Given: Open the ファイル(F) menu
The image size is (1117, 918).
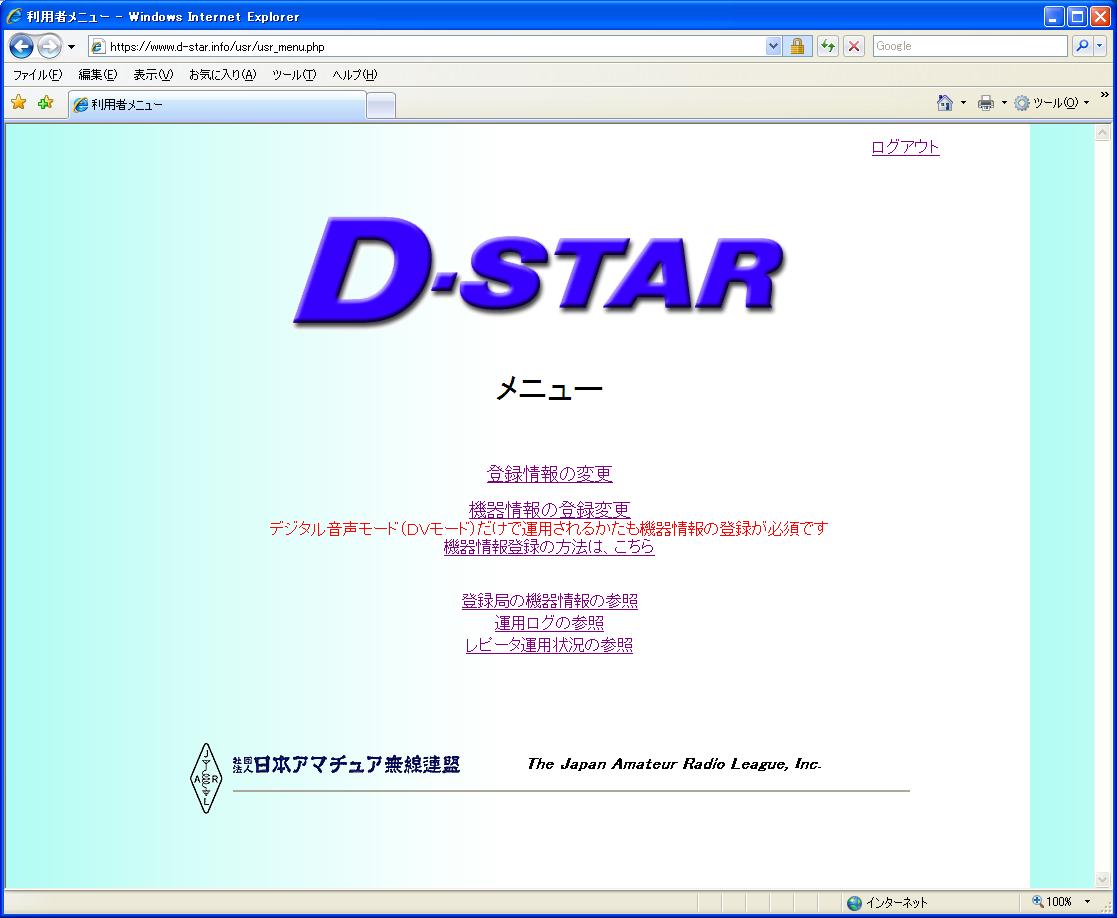Looking at the screenshot, I should tap(37, 75).
